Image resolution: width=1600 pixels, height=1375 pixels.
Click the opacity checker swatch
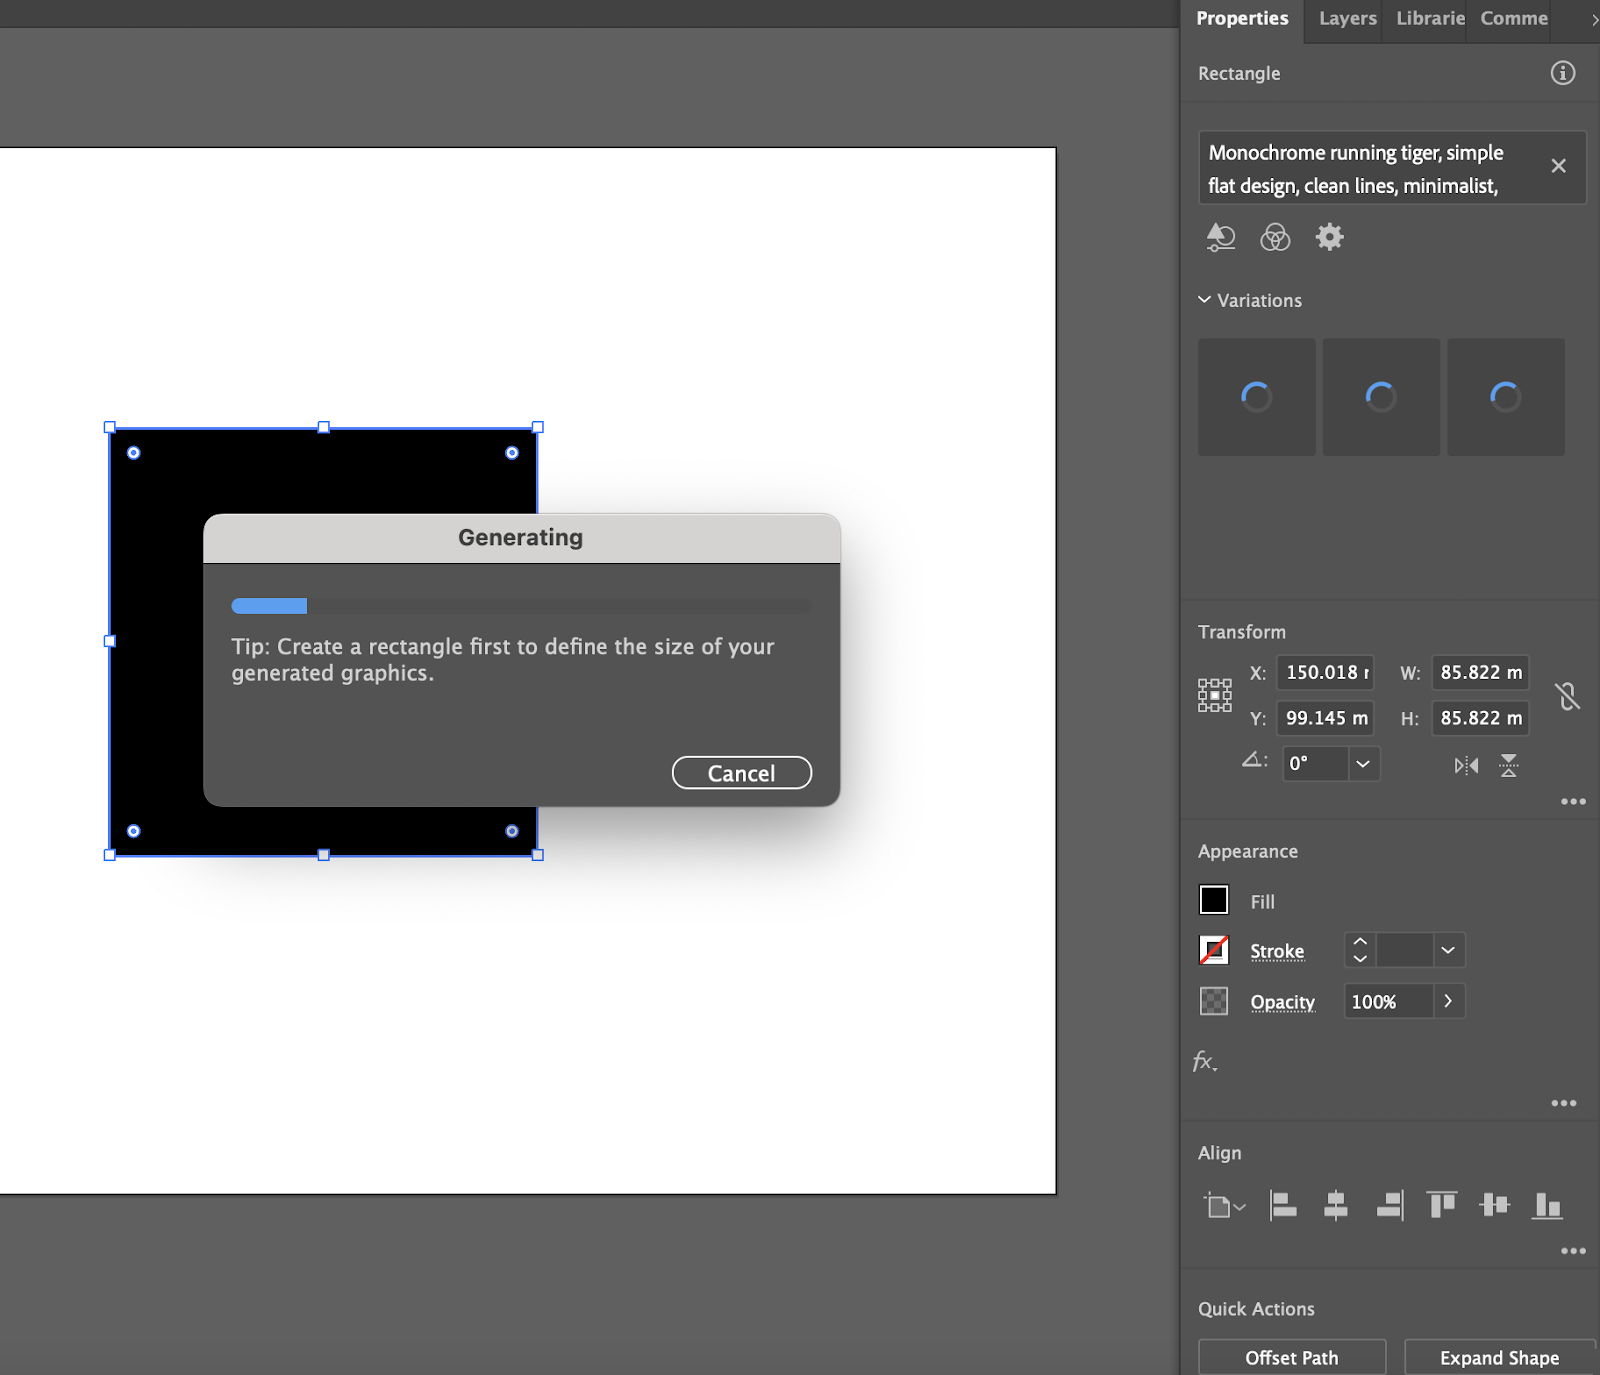point(1214,1001)
